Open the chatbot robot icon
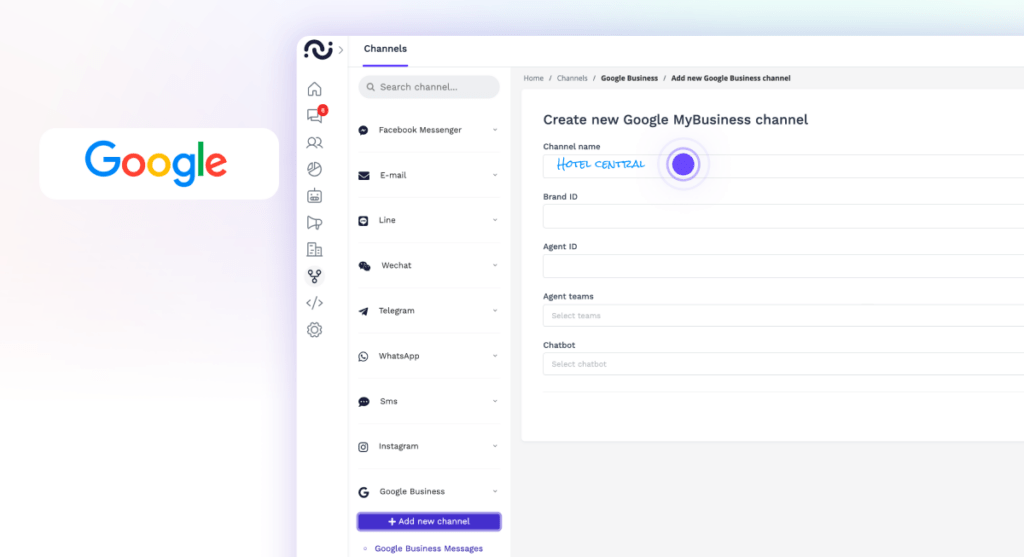This screenshot has height=557, width=1024. (x=314, y=196)
